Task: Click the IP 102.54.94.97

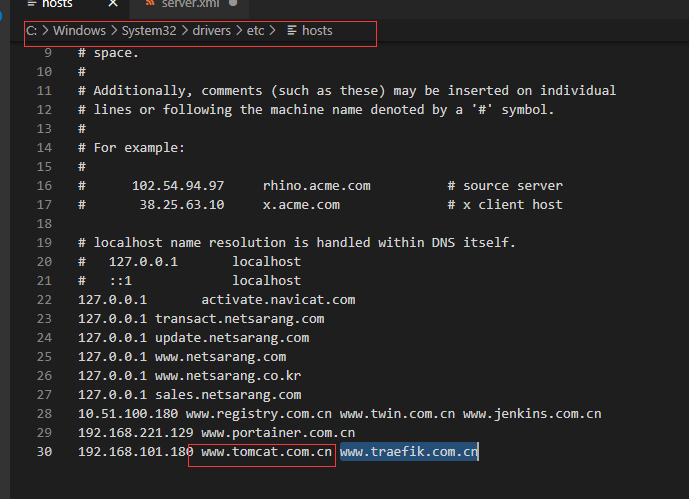Action: 178,186
